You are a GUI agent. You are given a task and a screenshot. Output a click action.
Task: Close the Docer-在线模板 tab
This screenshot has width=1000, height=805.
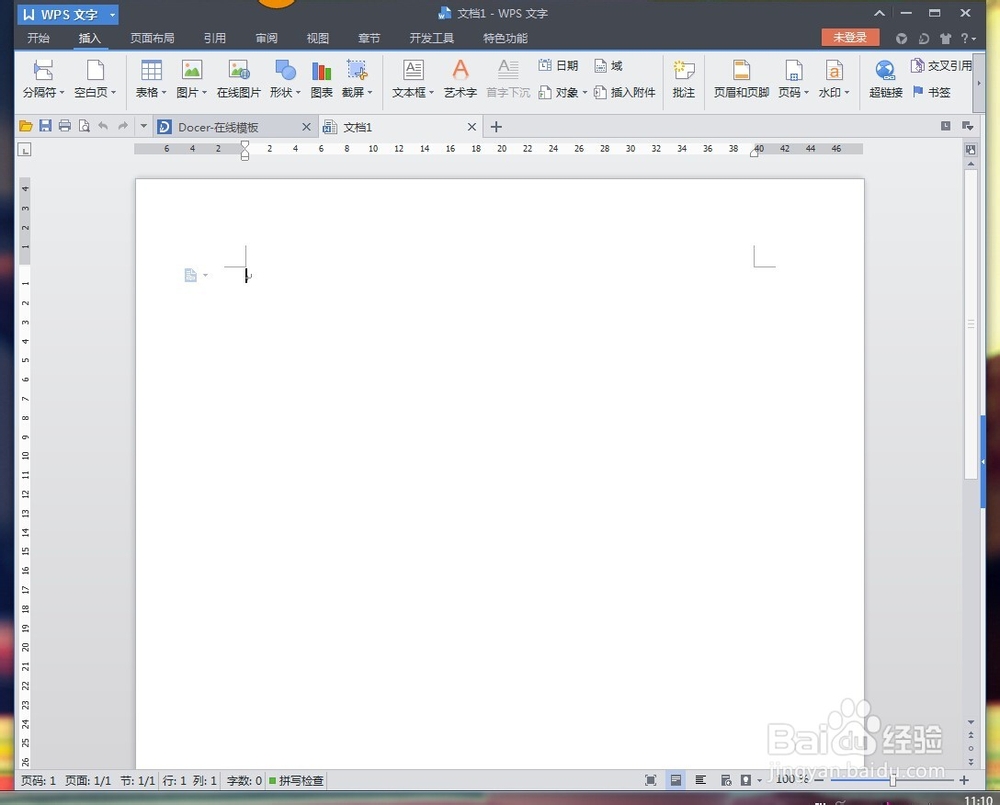tap(306, 127)
